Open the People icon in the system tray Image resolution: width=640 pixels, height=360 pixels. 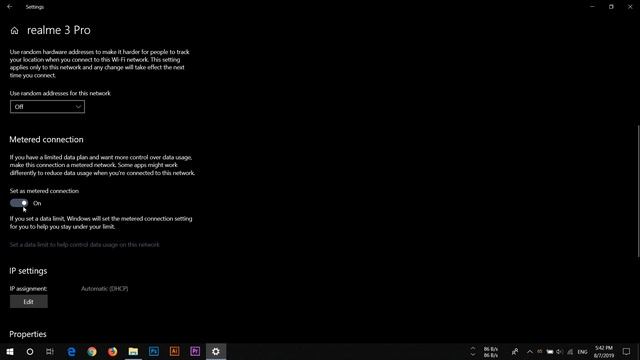coord(515,351)
